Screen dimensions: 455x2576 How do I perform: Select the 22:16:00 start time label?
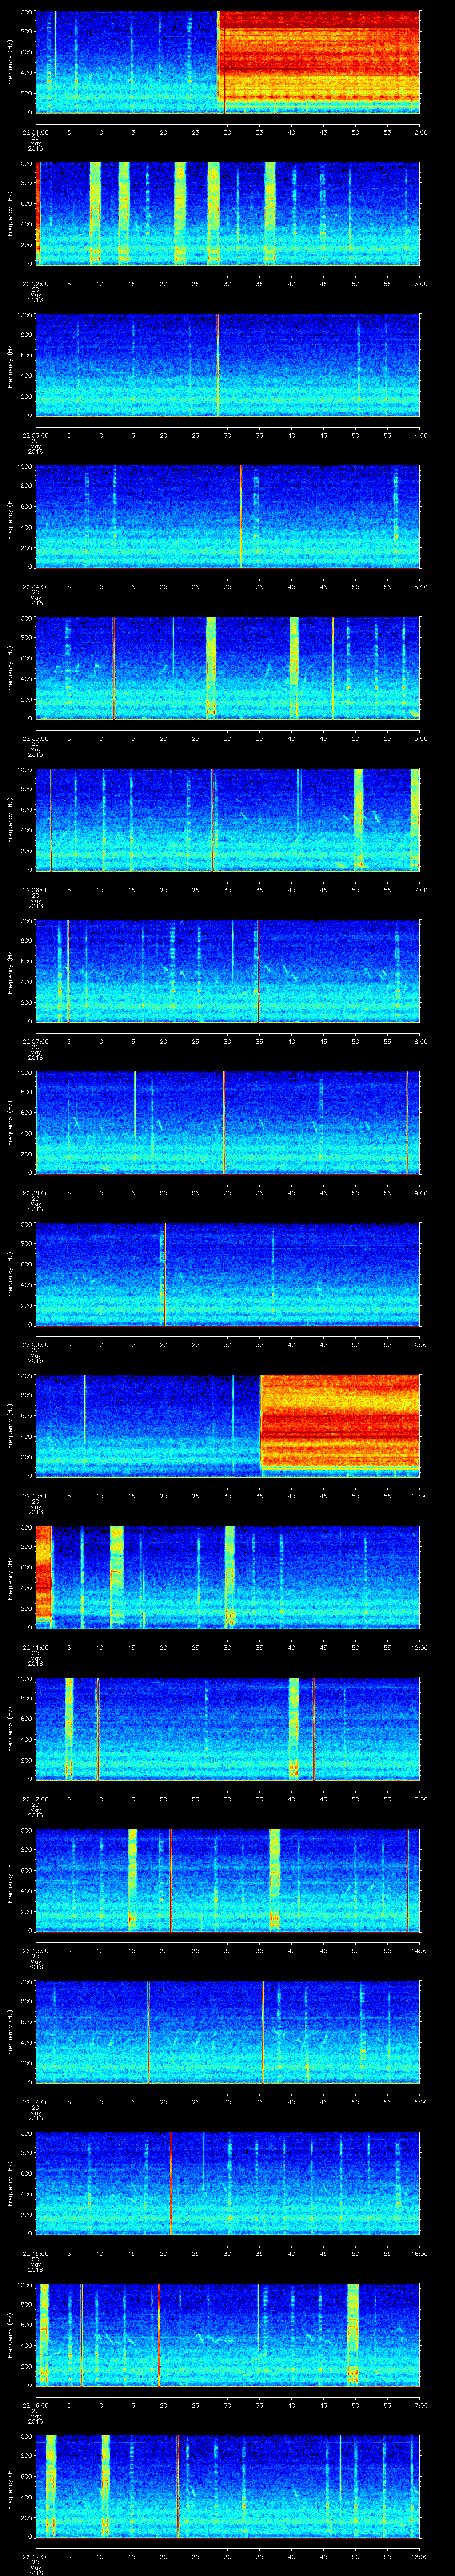pyautogui.click(x=35, y=2404)
